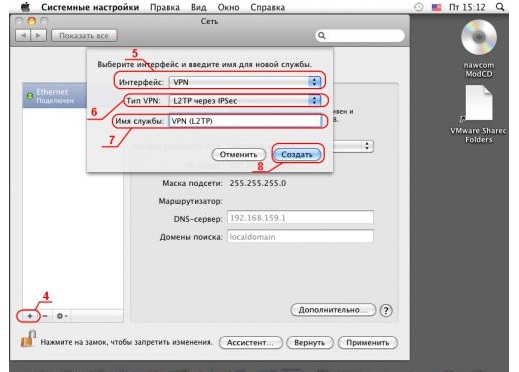Click the lock icon to prevent changes
The width and height of the screenshot is (519, 372).
pos(29,339)
